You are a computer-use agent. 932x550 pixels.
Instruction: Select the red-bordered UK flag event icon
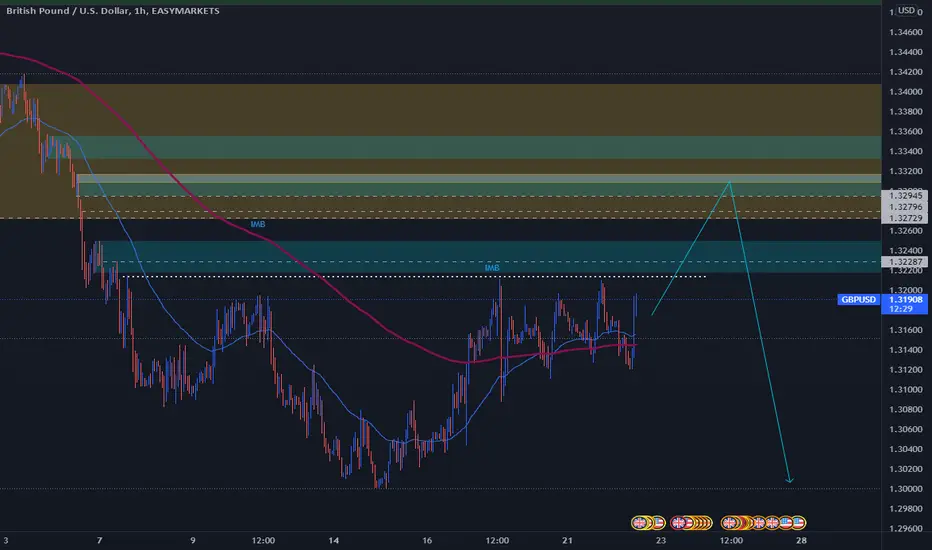tap(678, 523)
